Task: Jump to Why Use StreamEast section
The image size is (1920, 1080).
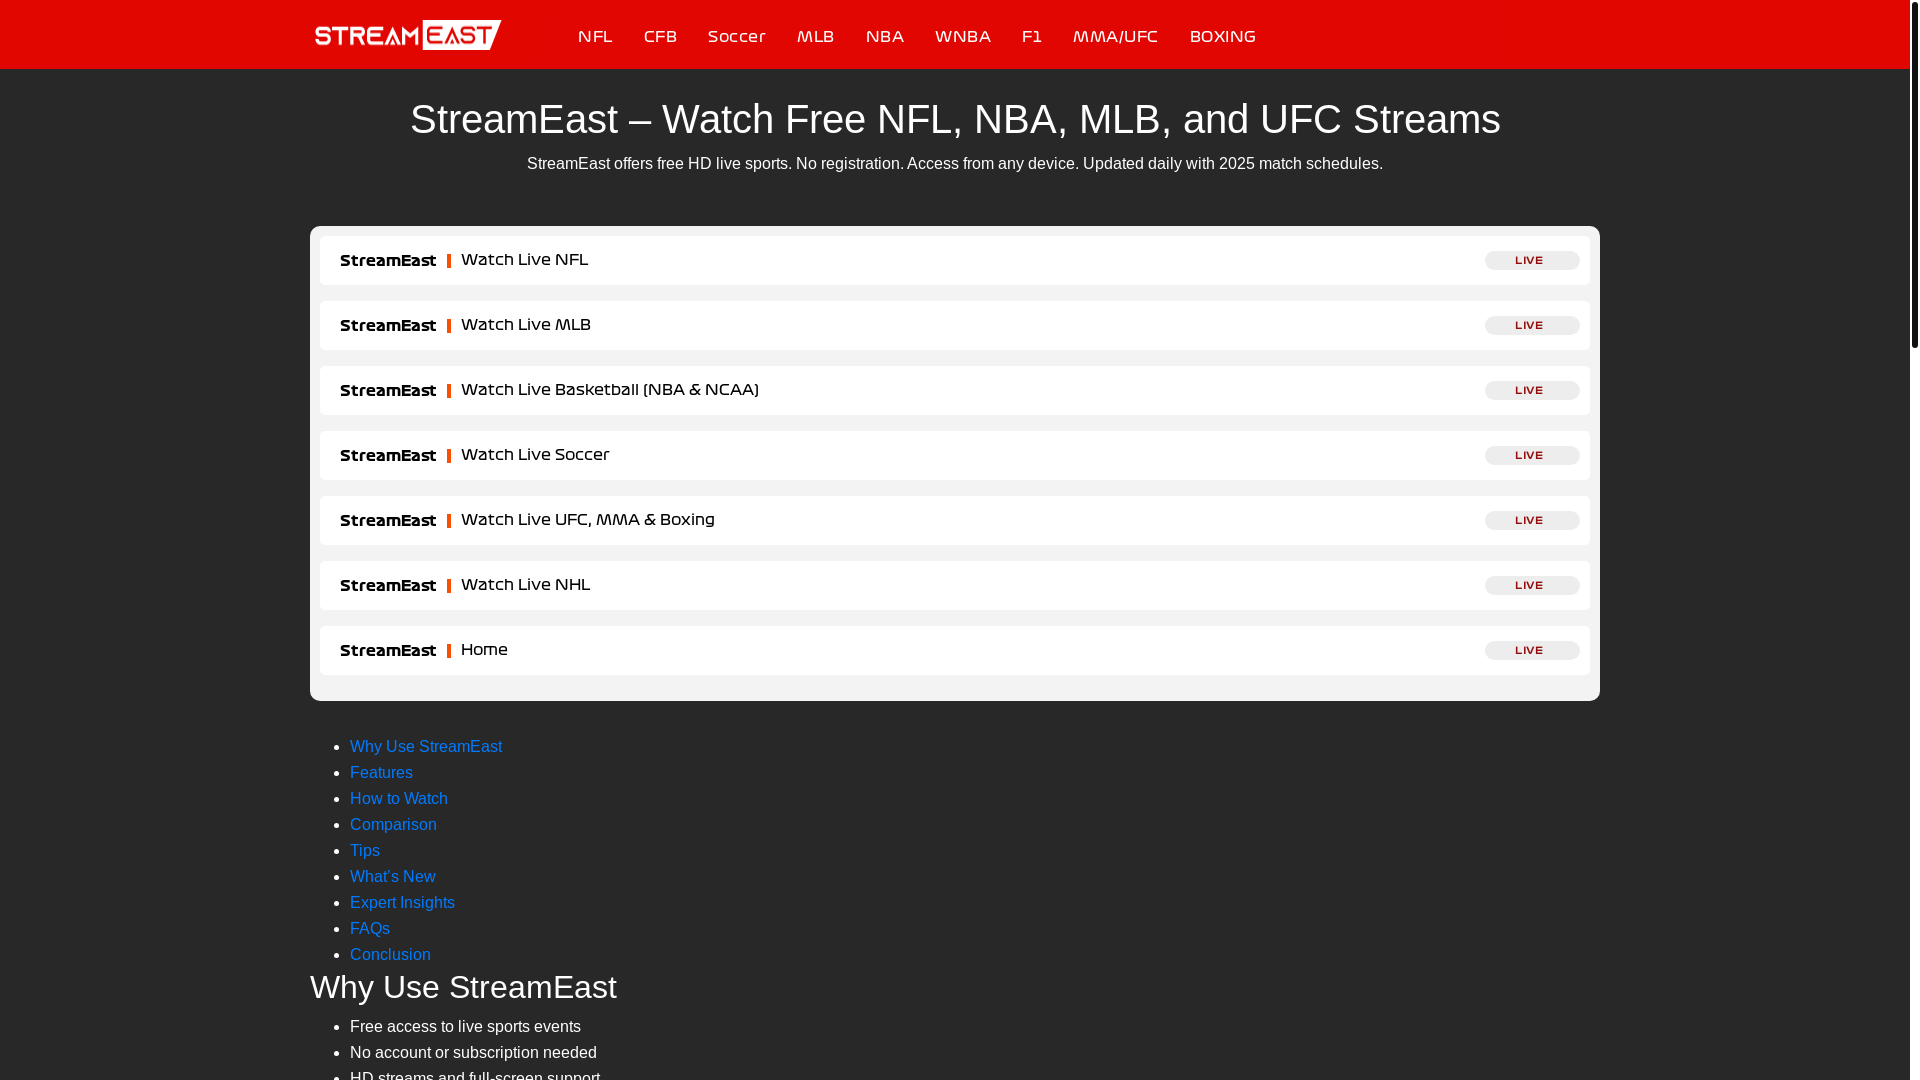Action: 426,747
